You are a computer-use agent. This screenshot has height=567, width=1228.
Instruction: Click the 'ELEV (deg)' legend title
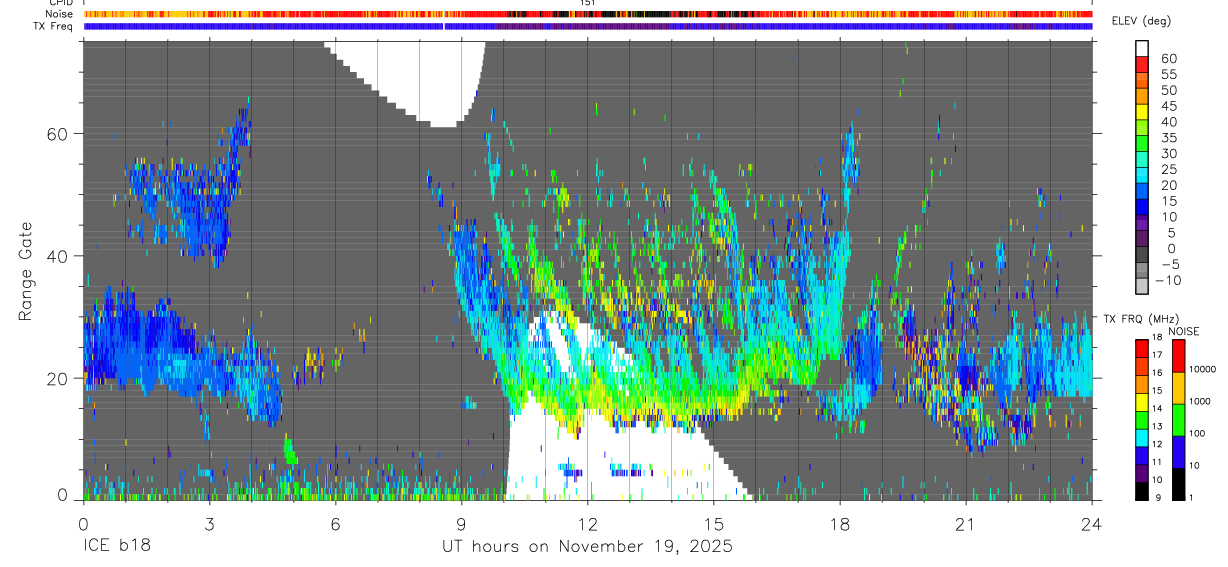click(1141, 21)
